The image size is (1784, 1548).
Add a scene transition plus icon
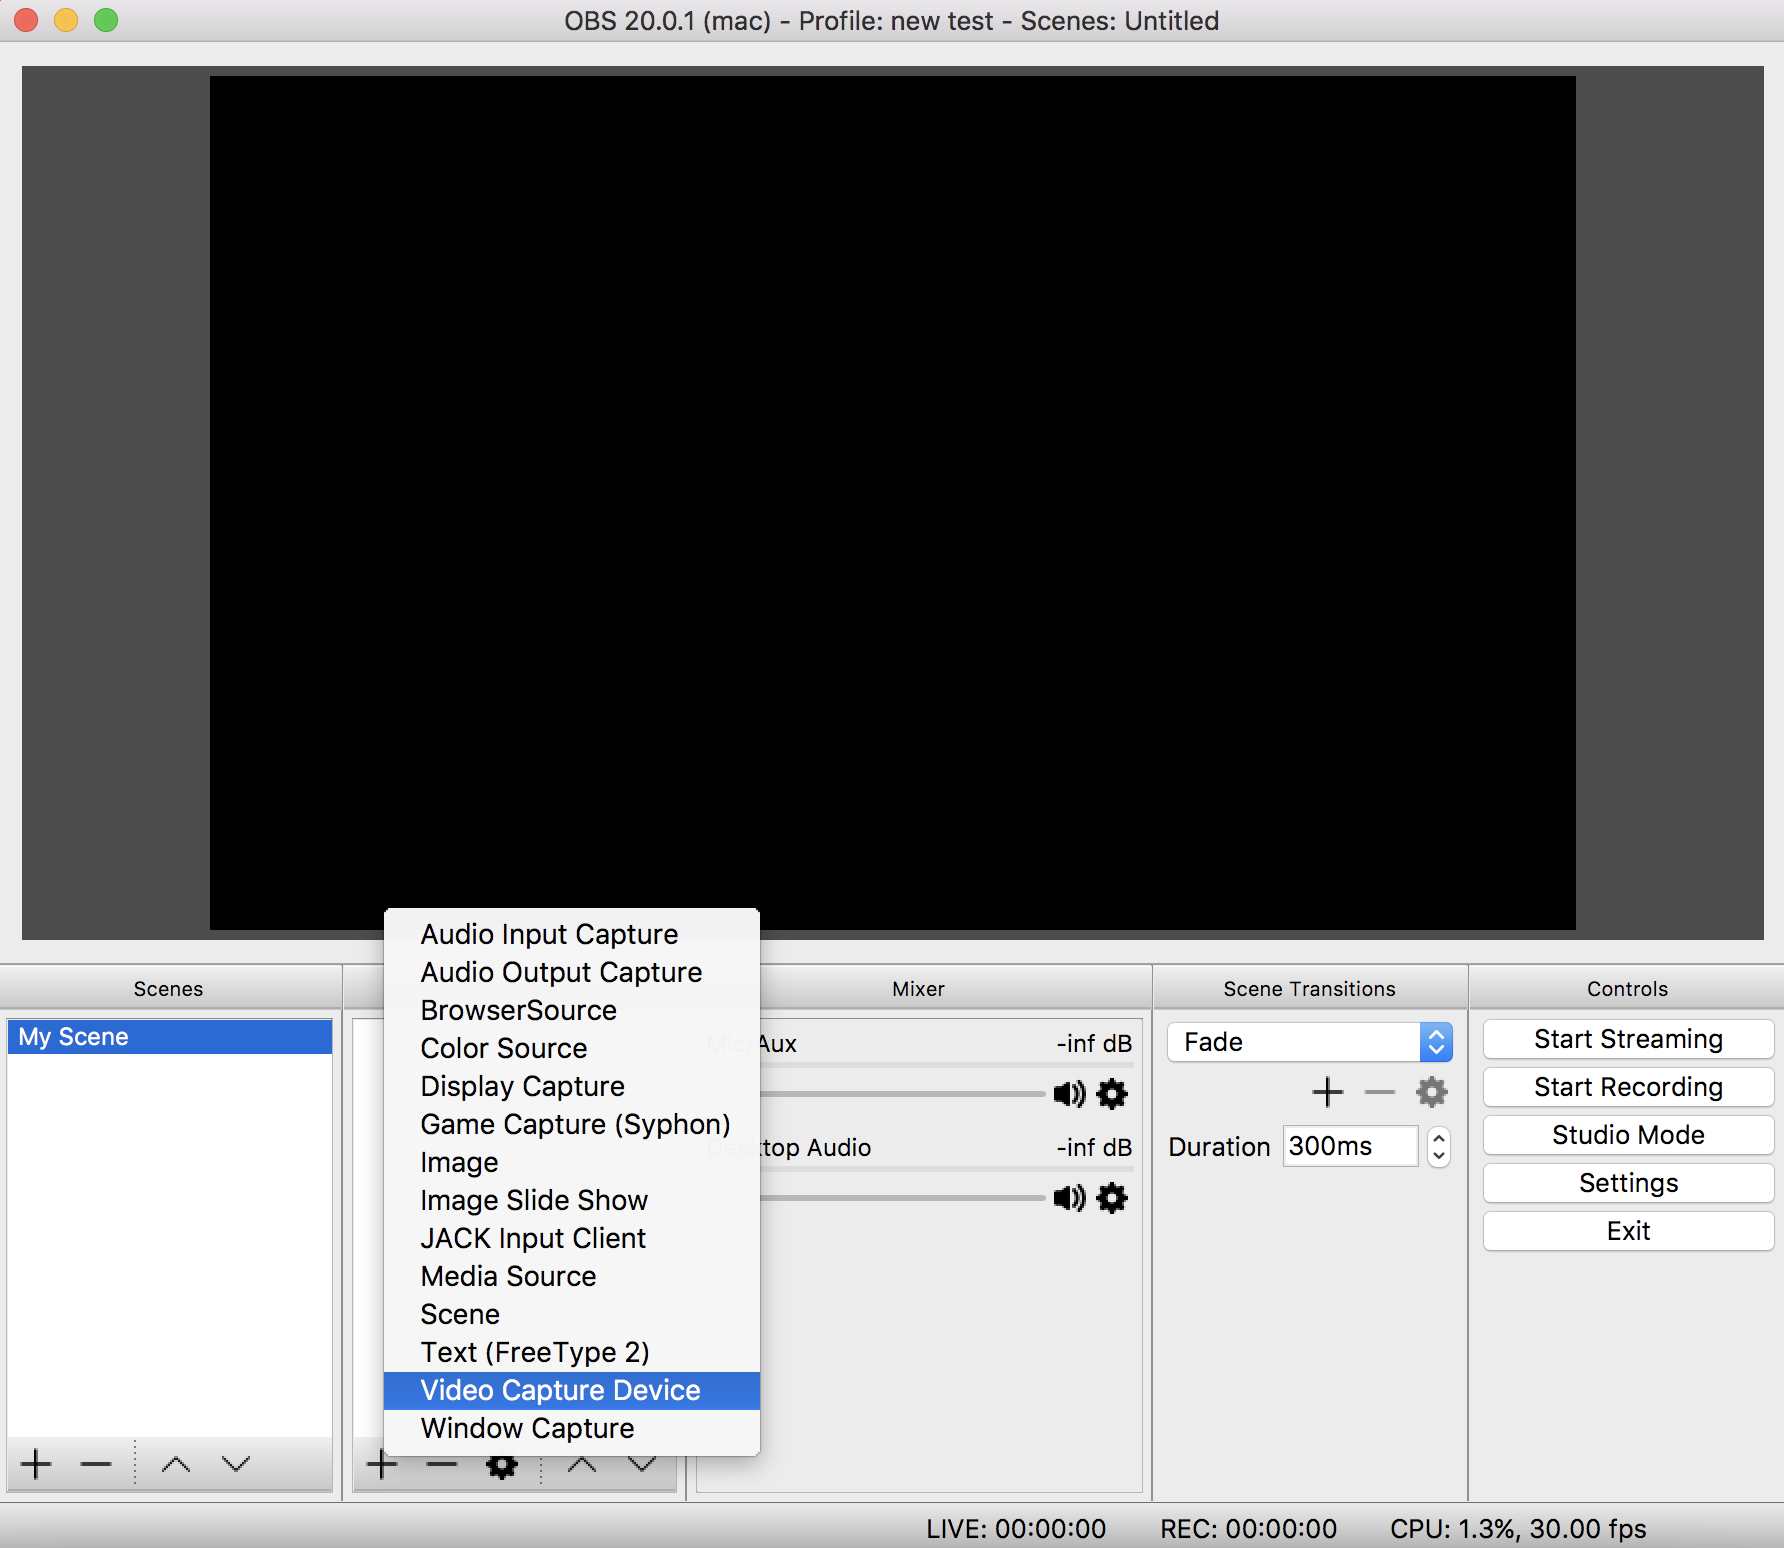pos(1328,1092)
